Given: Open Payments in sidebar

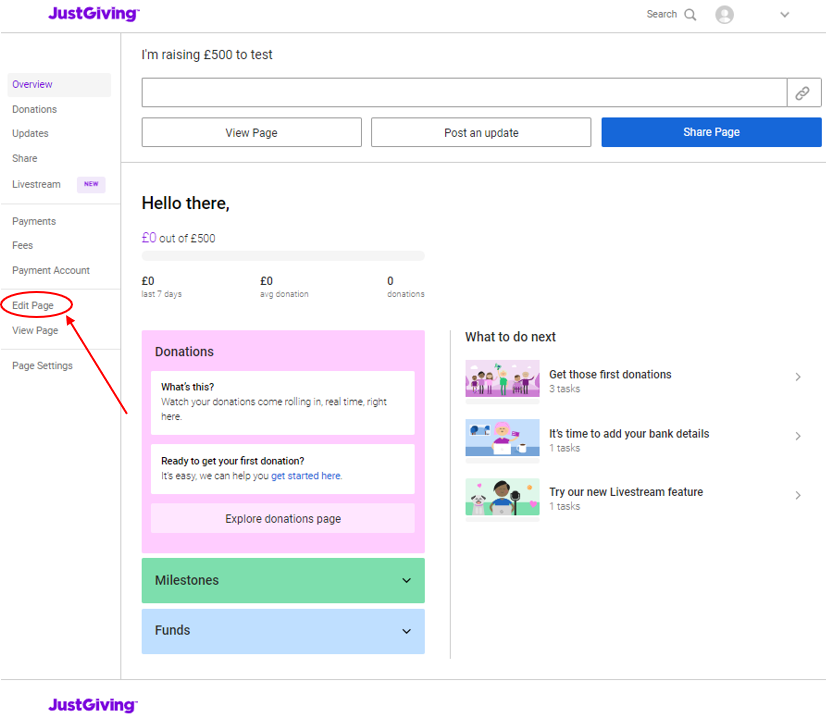Looking at the screenshot, I should (34, 221).
